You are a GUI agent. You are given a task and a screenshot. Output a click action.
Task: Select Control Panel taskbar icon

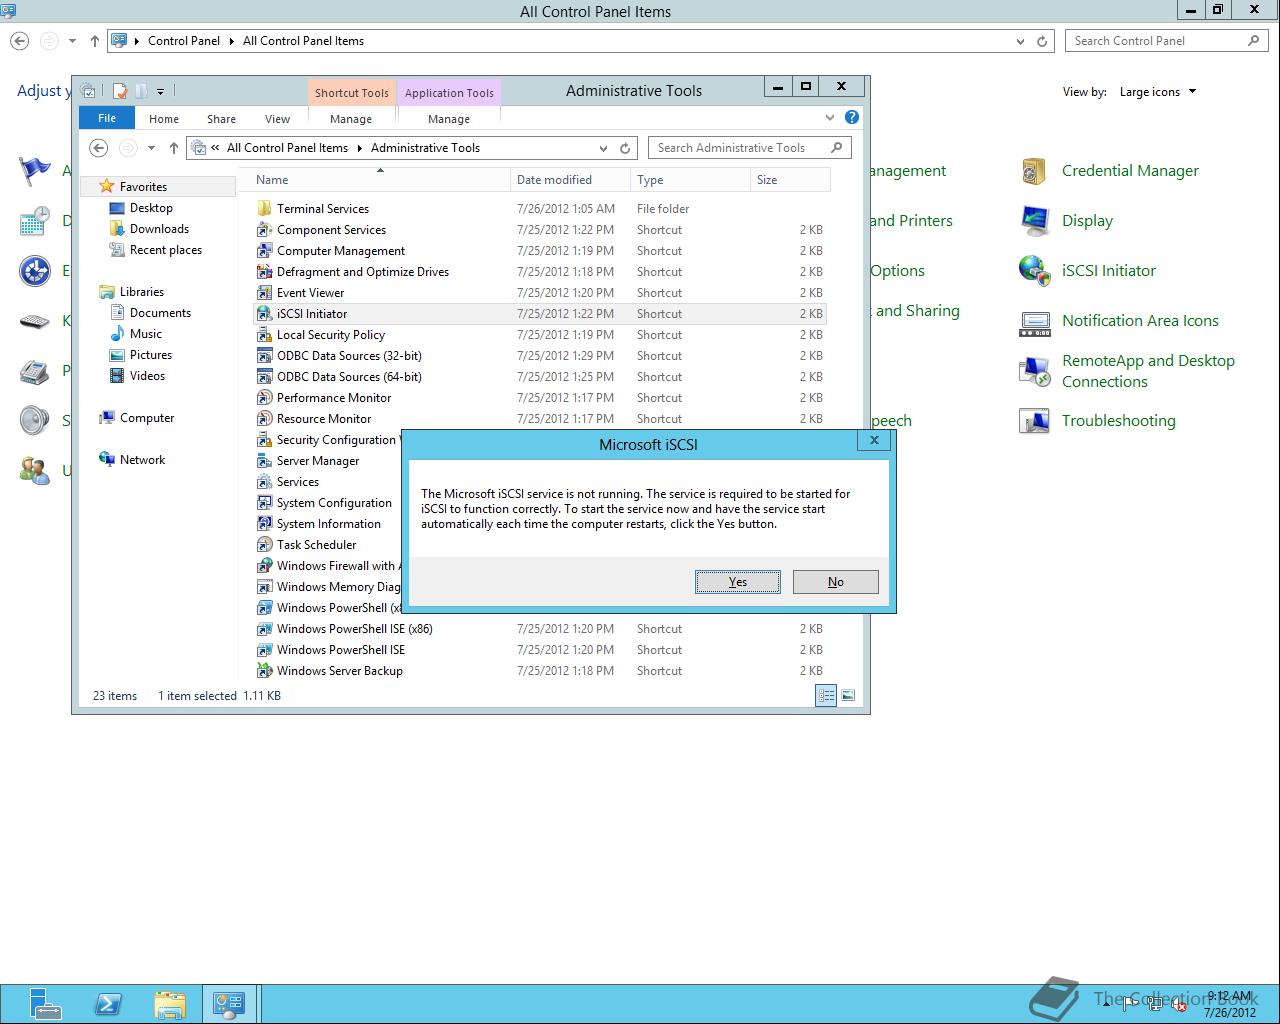pos(229,1004)
